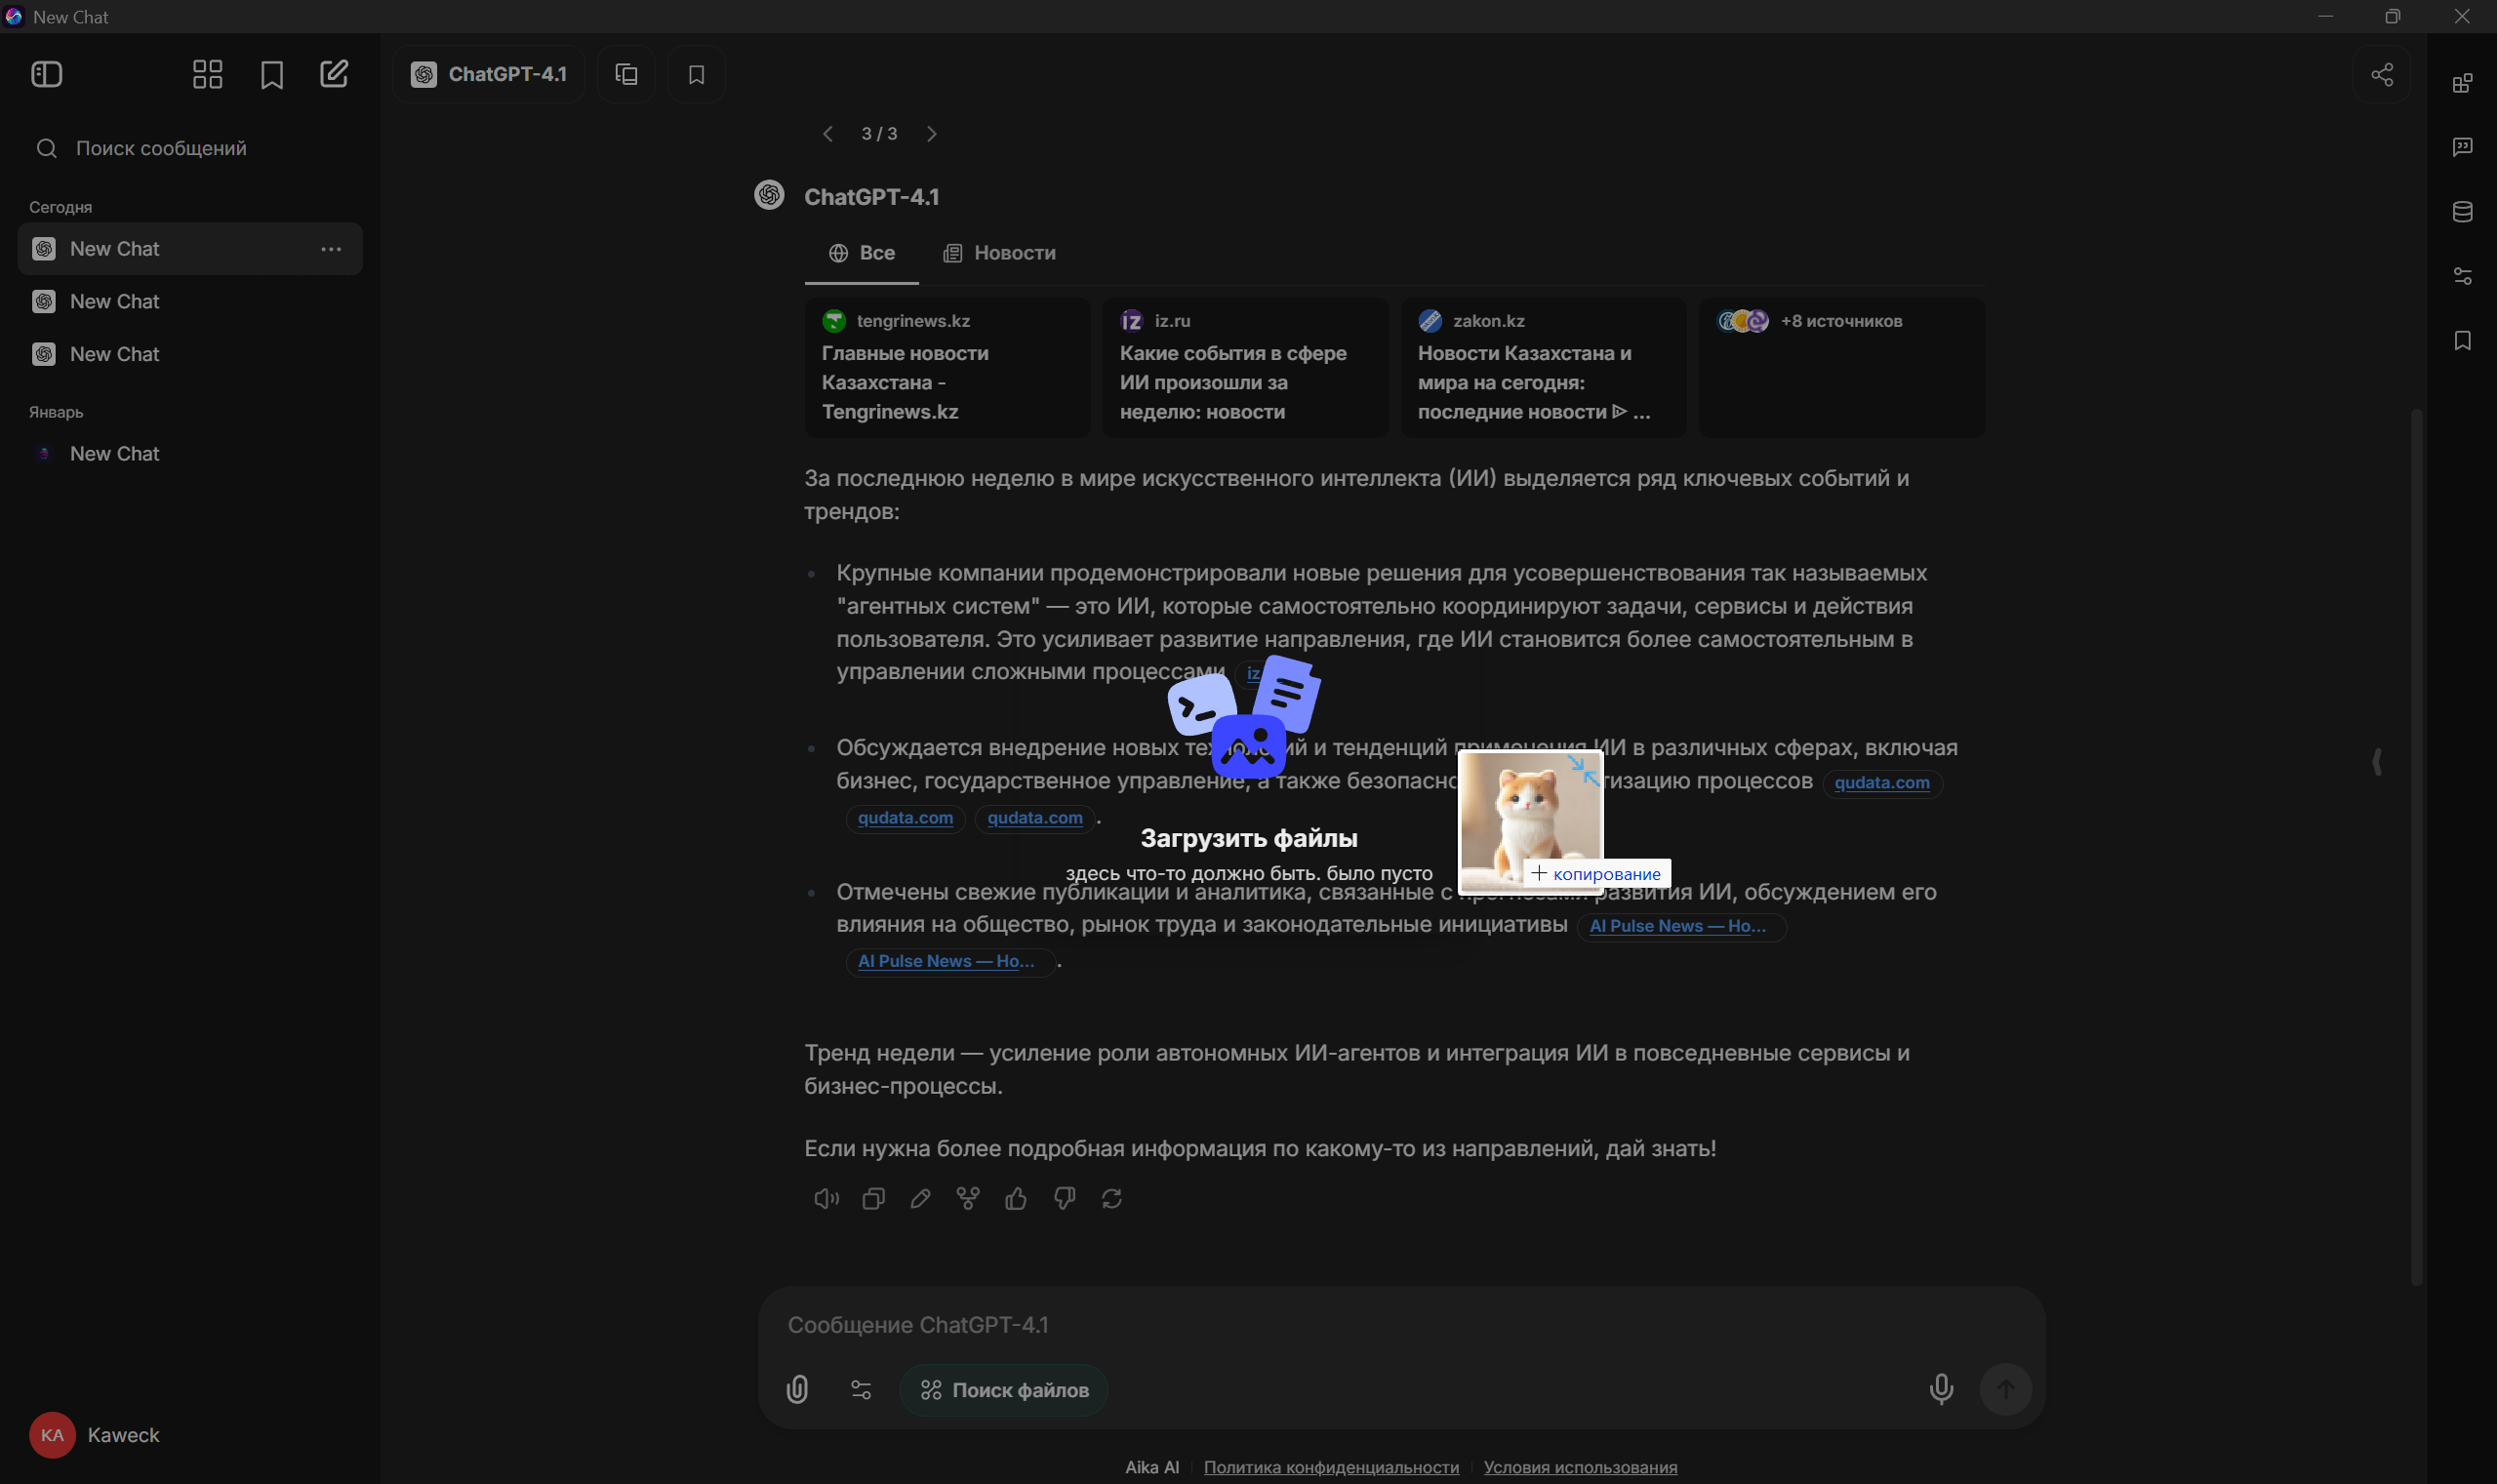Image resolution: width=2497 pixels, height=1484 pixels.
Task: Open New Chat under Январь
Action: tap(190, 454)
